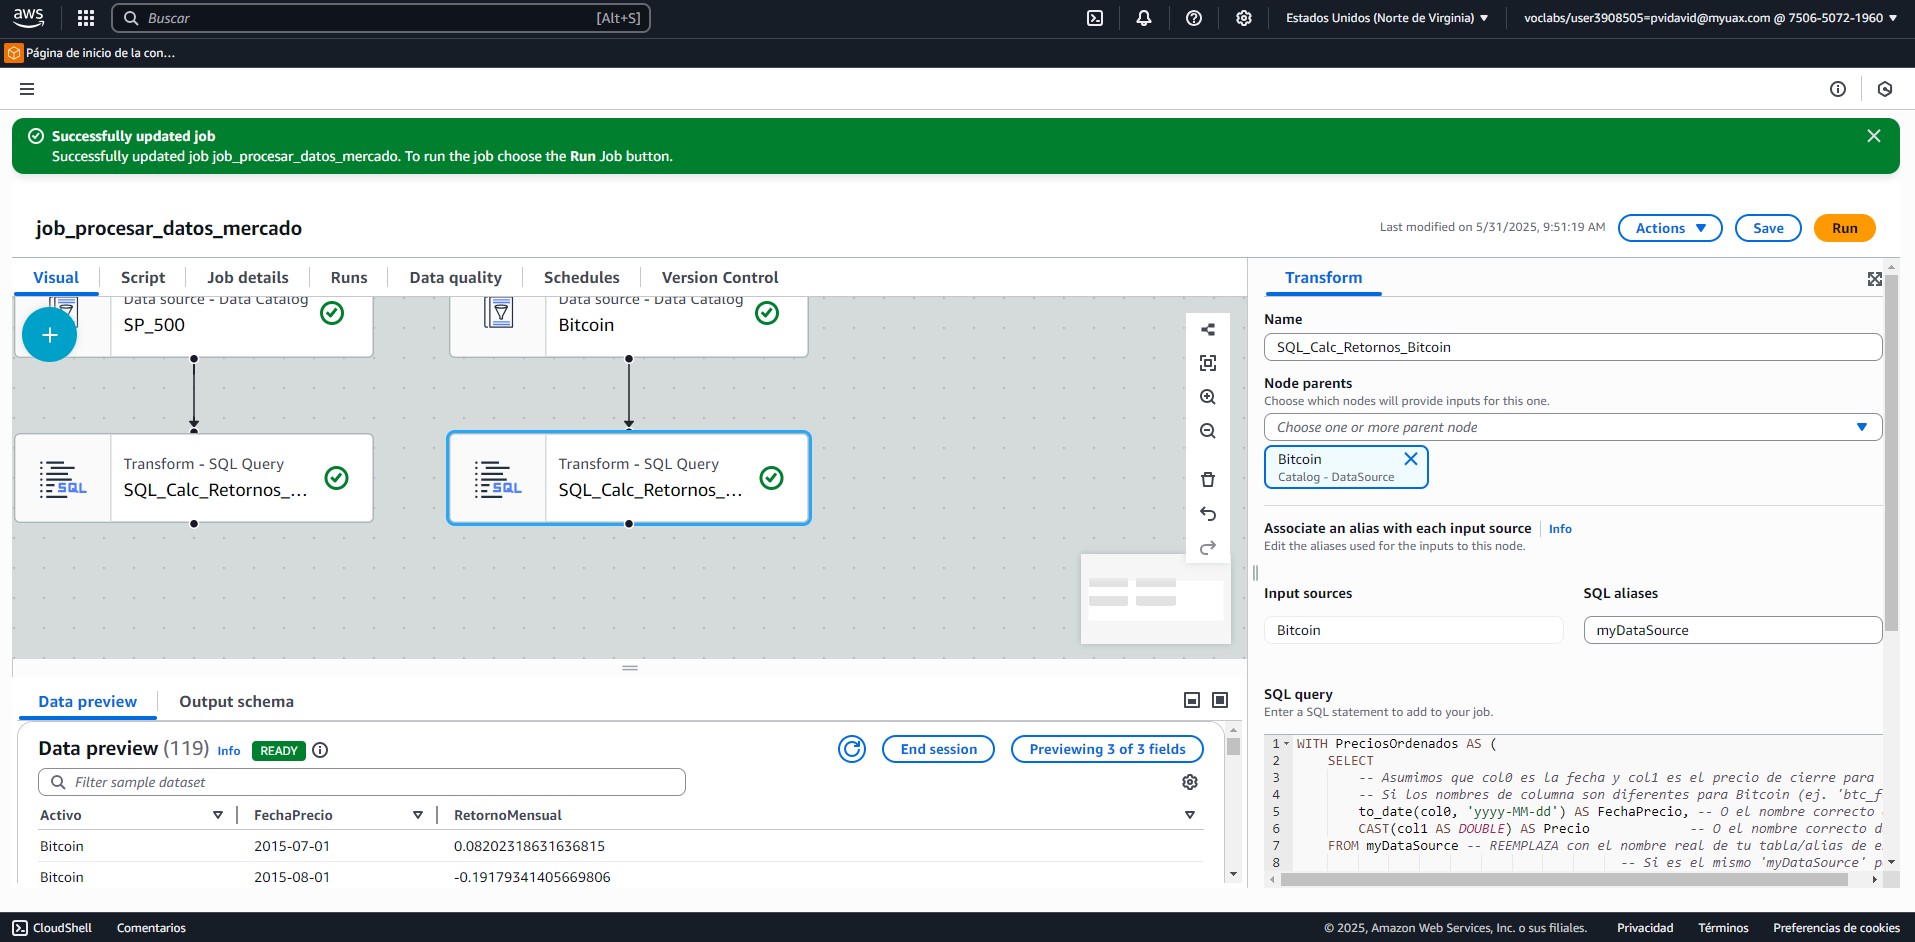Open the Actions dropdown
The image size is (1915, 942).
pos(1670,228)
